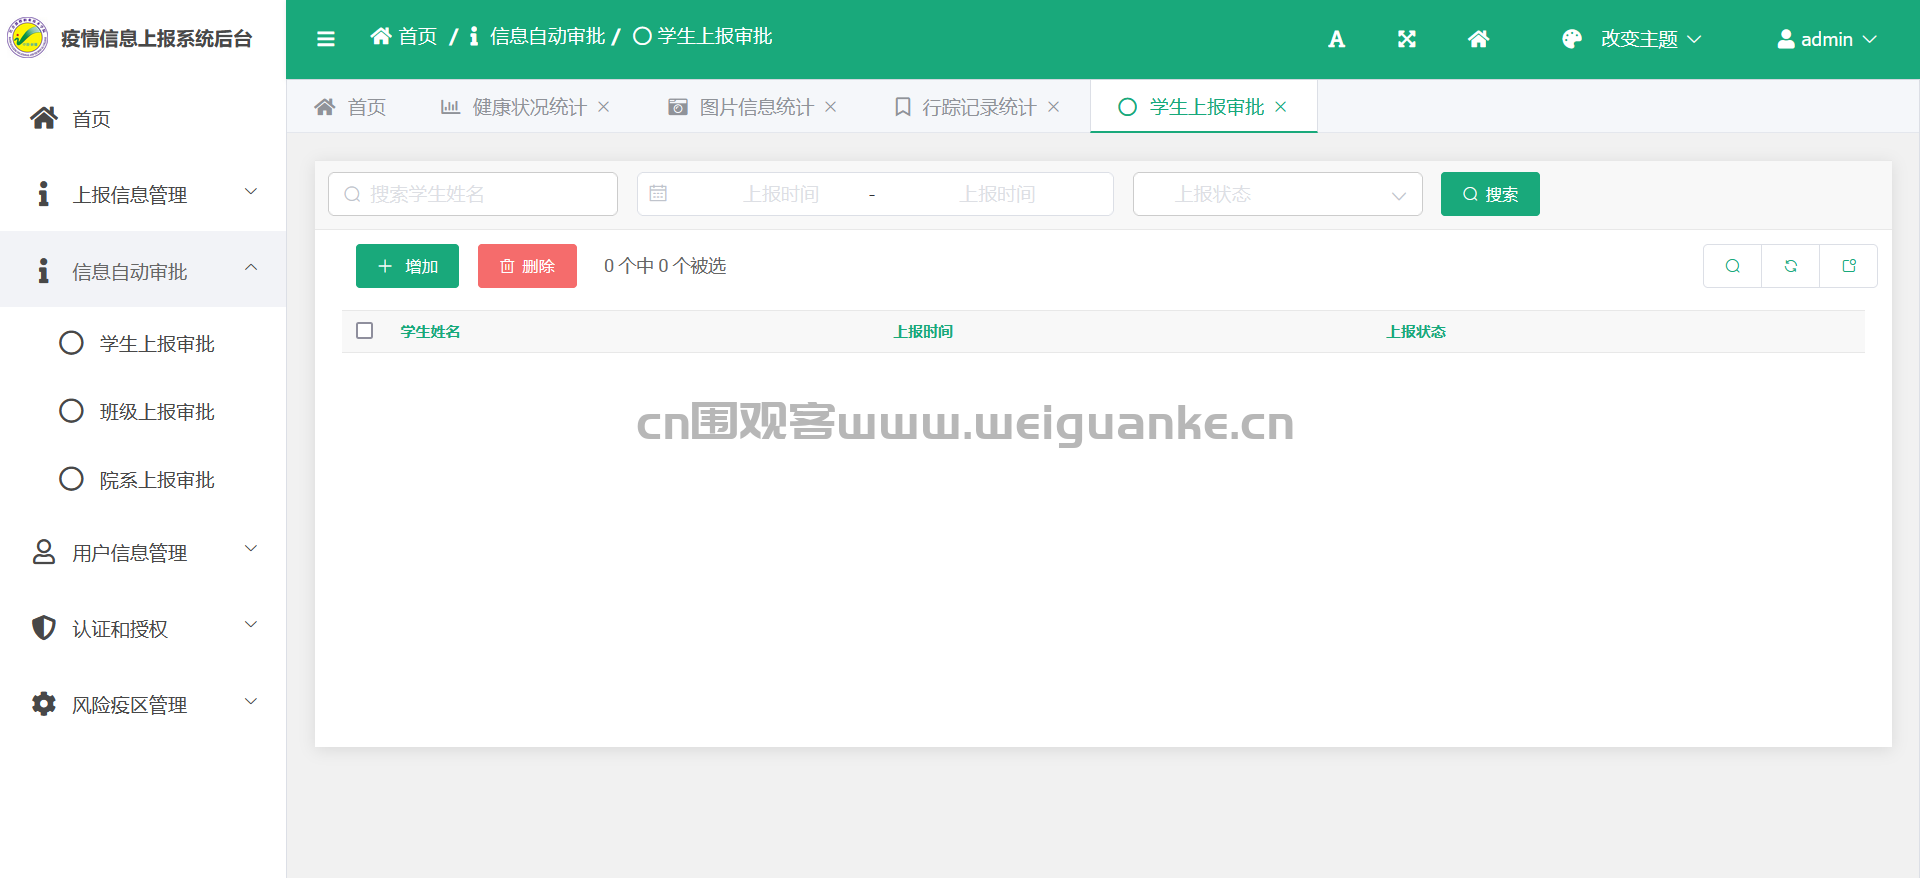1920x878 pixels.
Task: Toggle the hamburger sidebar collapse icon
Action: pos(325,39)
